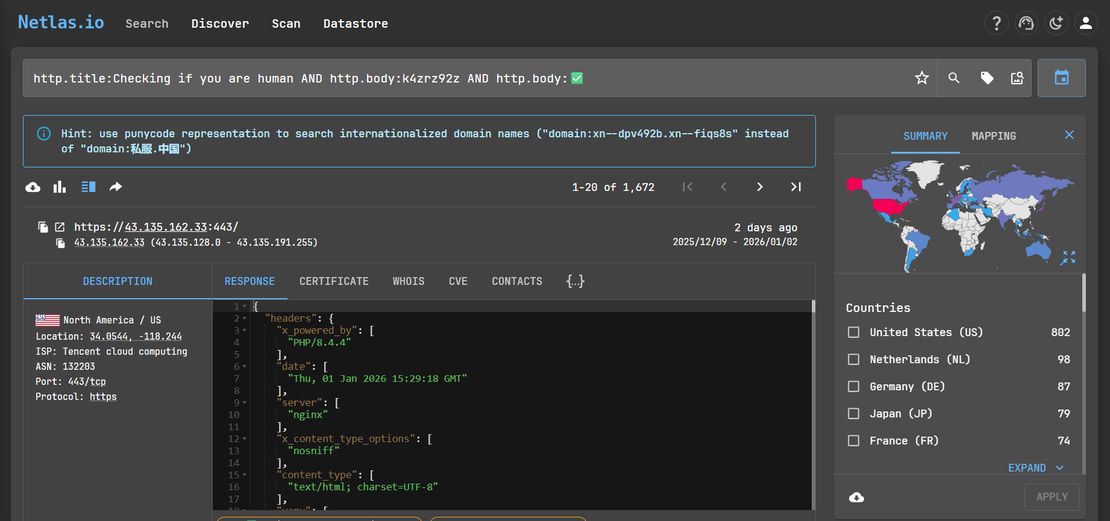The height and width of the screenshot is (521, 1110).
Task: Click the tag icon in the search bar
Action: point(986,78)
